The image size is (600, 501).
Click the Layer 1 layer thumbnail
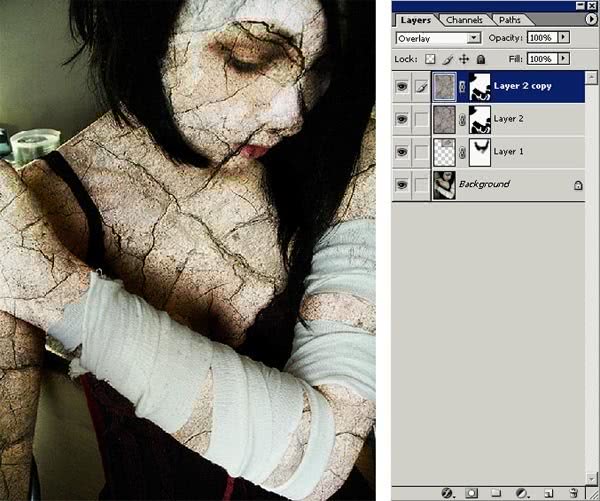444,152
